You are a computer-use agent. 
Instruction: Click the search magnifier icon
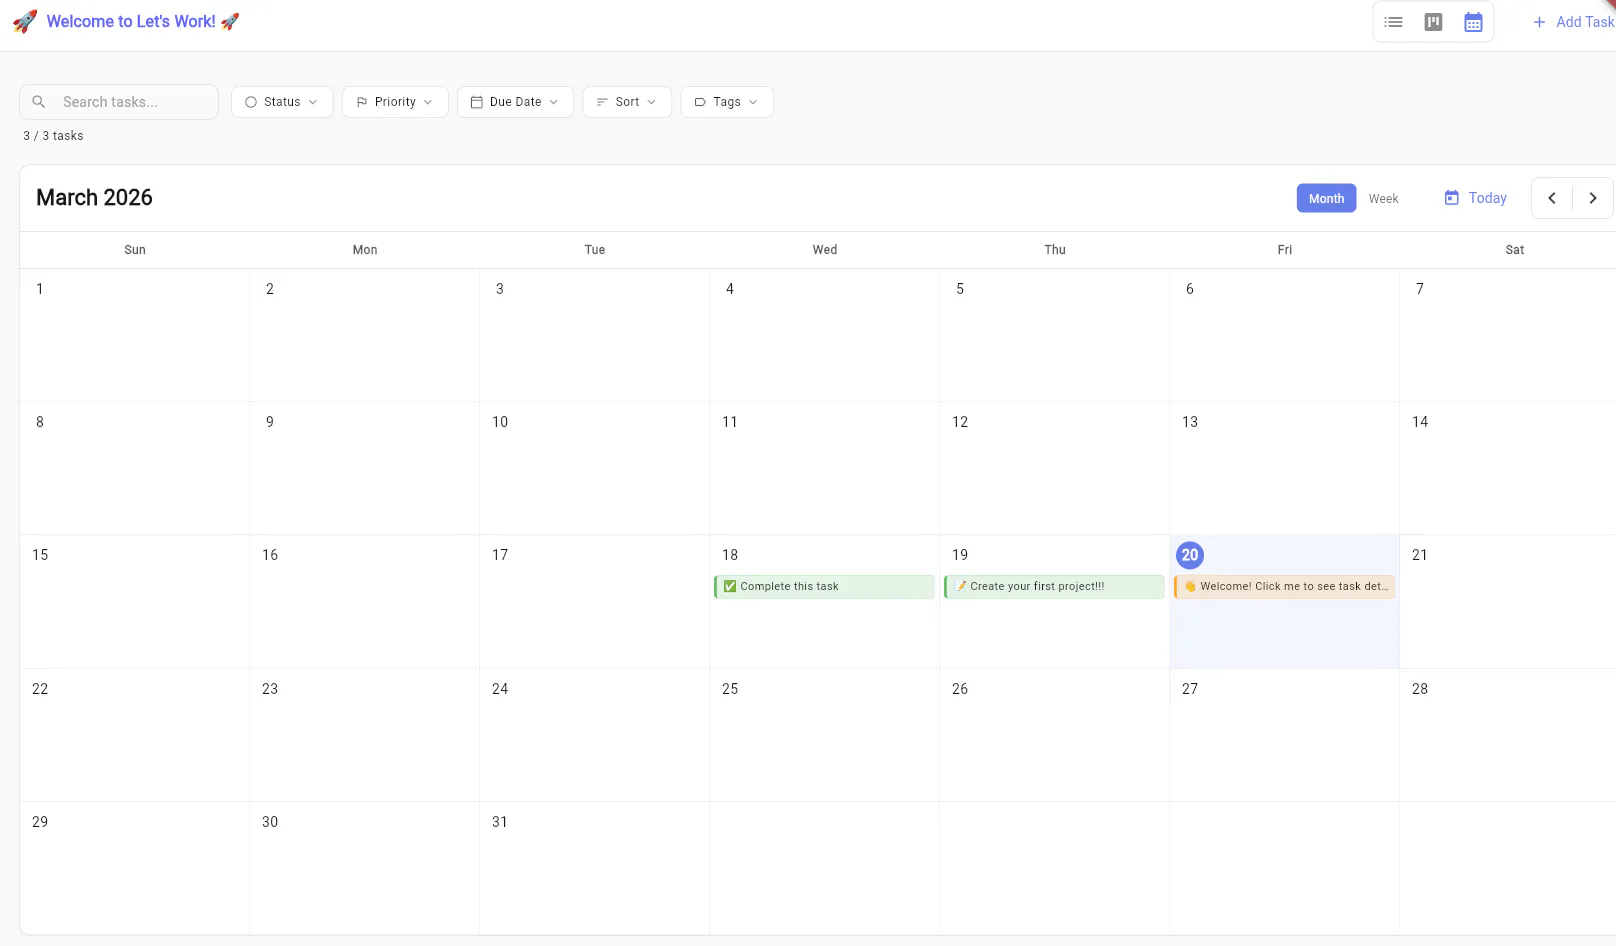39,102
